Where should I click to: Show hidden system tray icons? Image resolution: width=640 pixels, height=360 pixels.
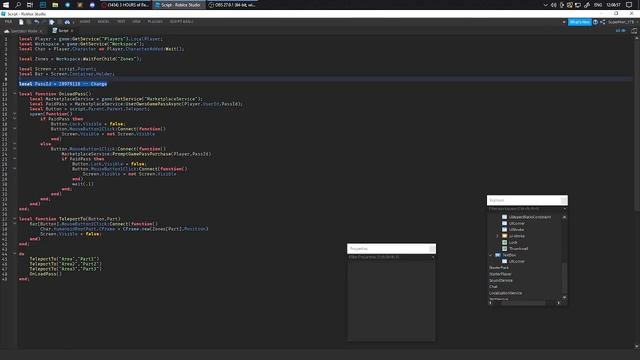tap(546, 5)
